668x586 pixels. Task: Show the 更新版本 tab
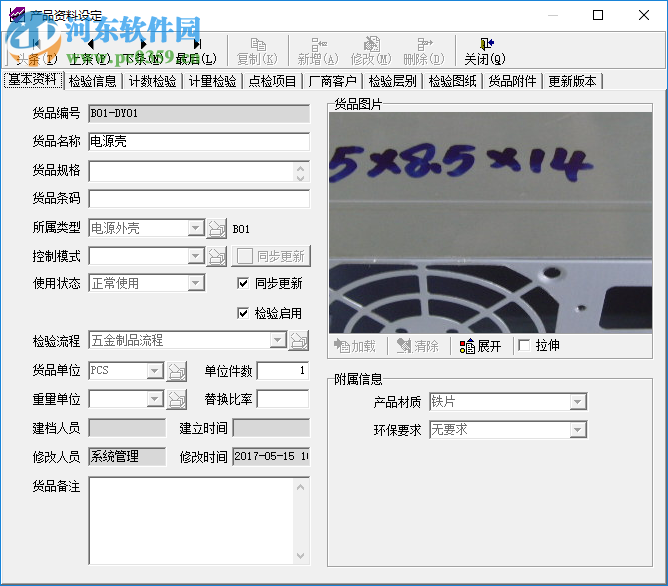pos(572,81)
